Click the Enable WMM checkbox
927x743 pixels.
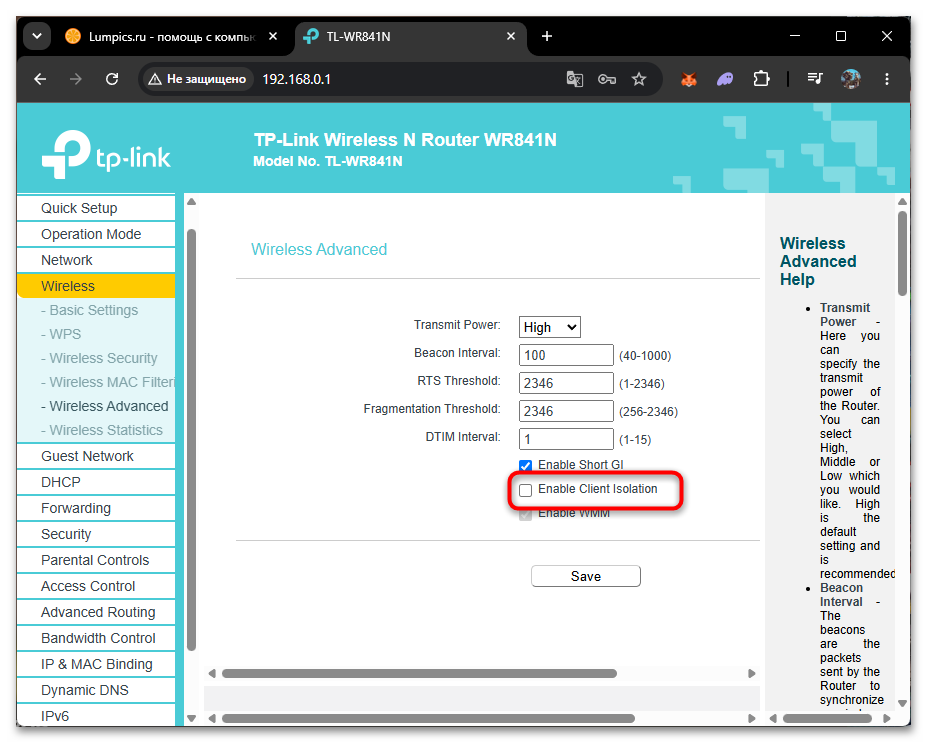tap(525, 514)
